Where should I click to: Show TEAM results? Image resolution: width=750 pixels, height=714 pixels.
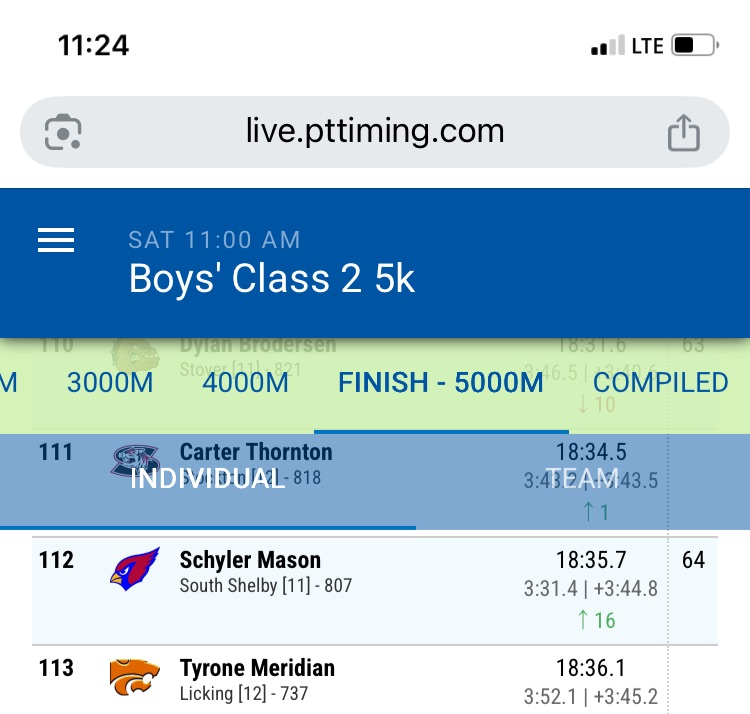[x=582, y=478]
